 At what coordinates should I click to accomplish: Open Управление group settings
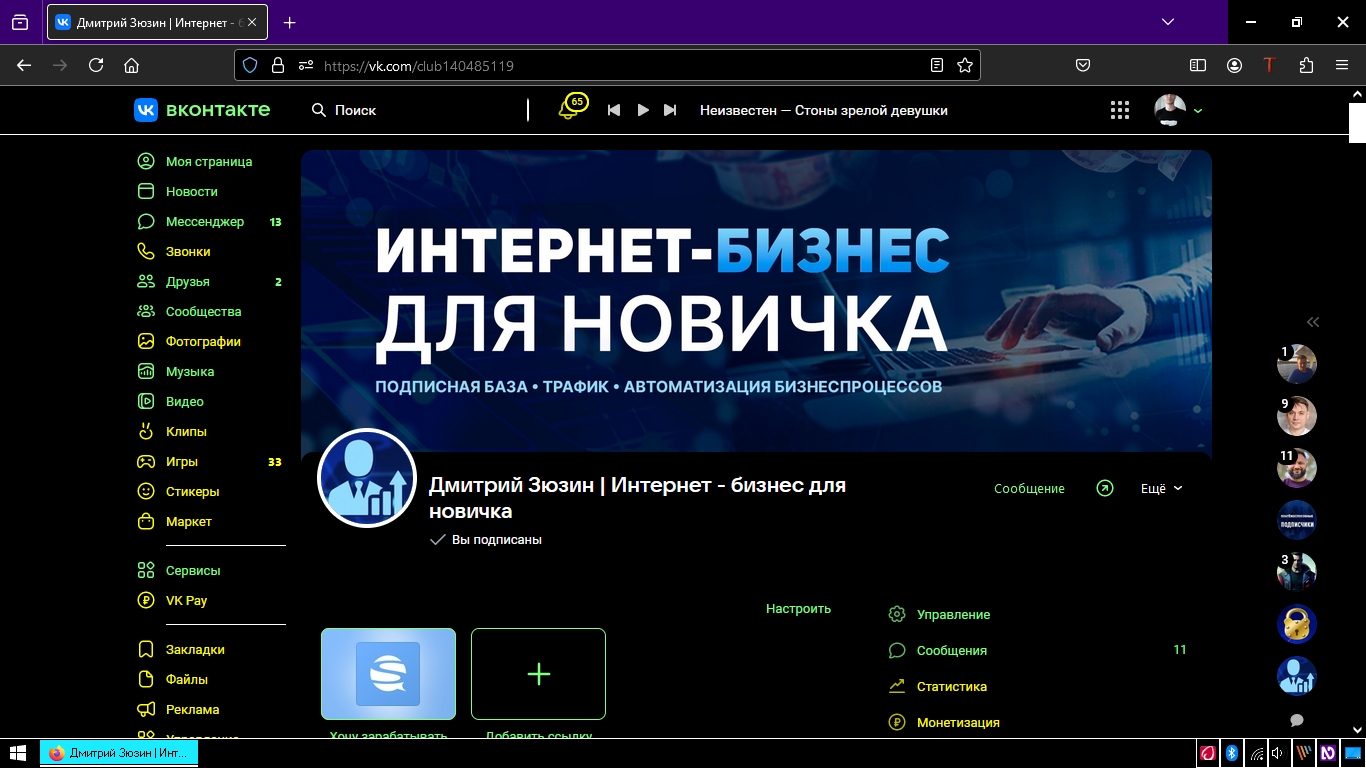[953, 614]
